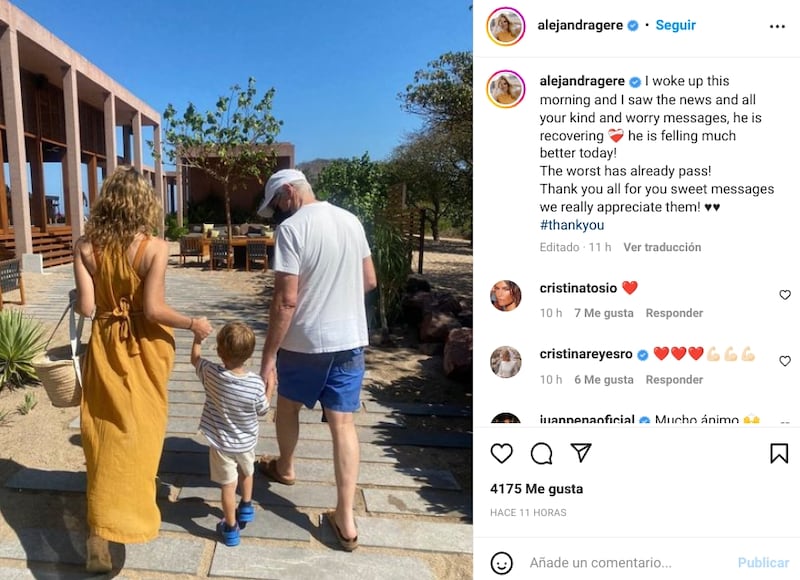Screen dimensions: 800x580
Task: View the 4175 Me gusta likes list
Action: 536,489
